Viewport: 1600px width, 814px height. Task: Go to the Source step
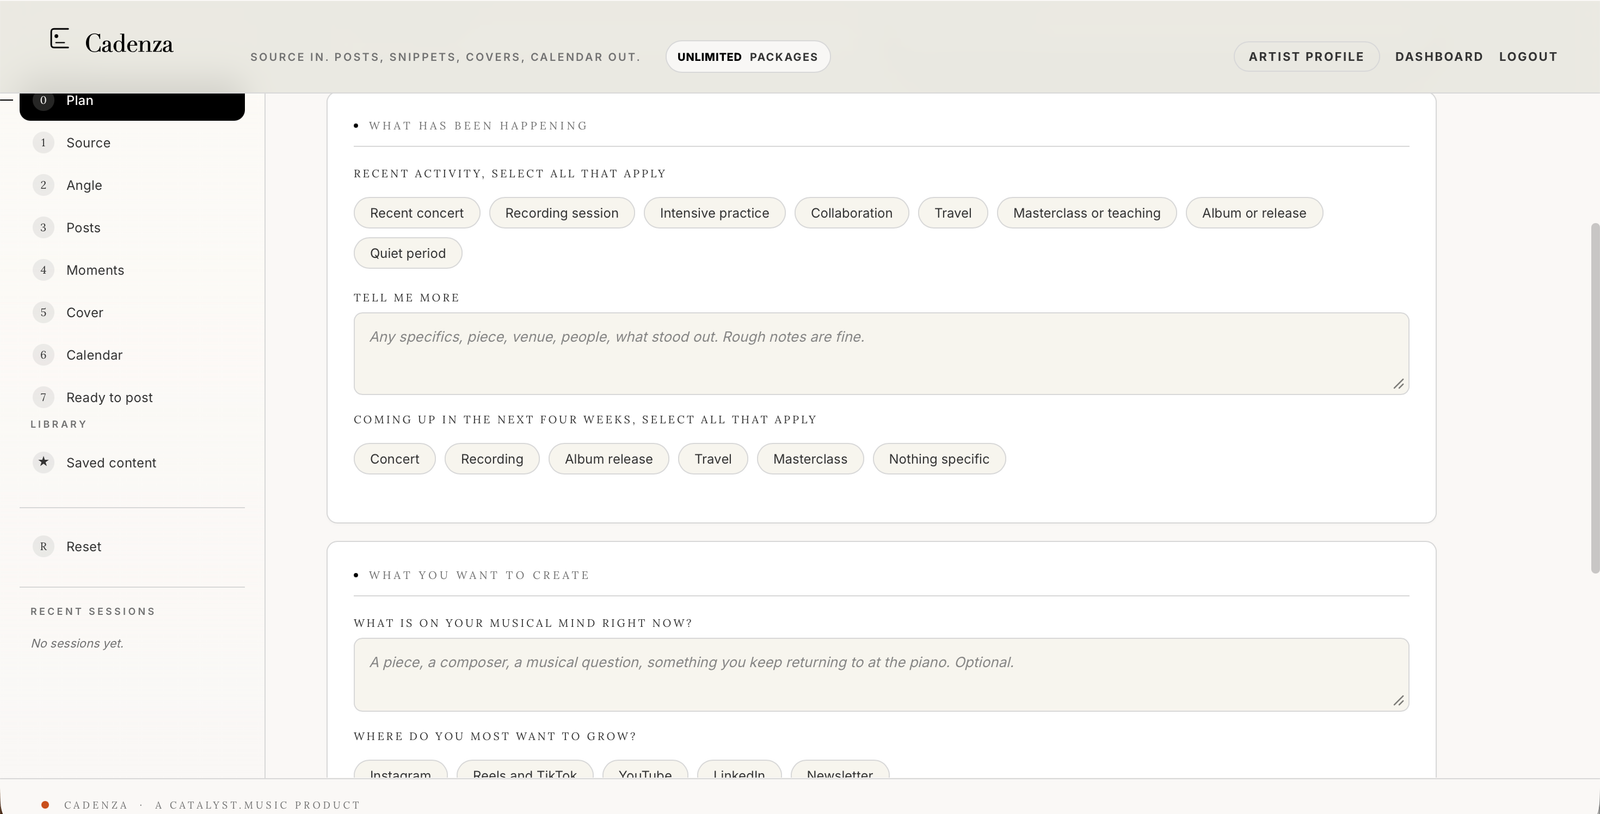tap(132, 143)
